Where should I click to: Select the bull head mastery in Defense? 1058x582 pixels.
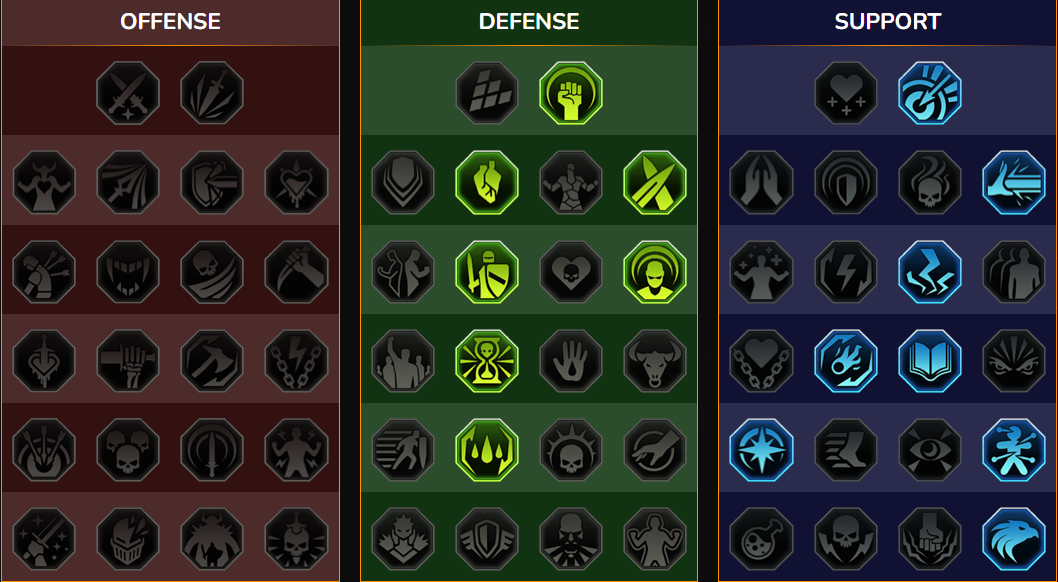[655, 361]
